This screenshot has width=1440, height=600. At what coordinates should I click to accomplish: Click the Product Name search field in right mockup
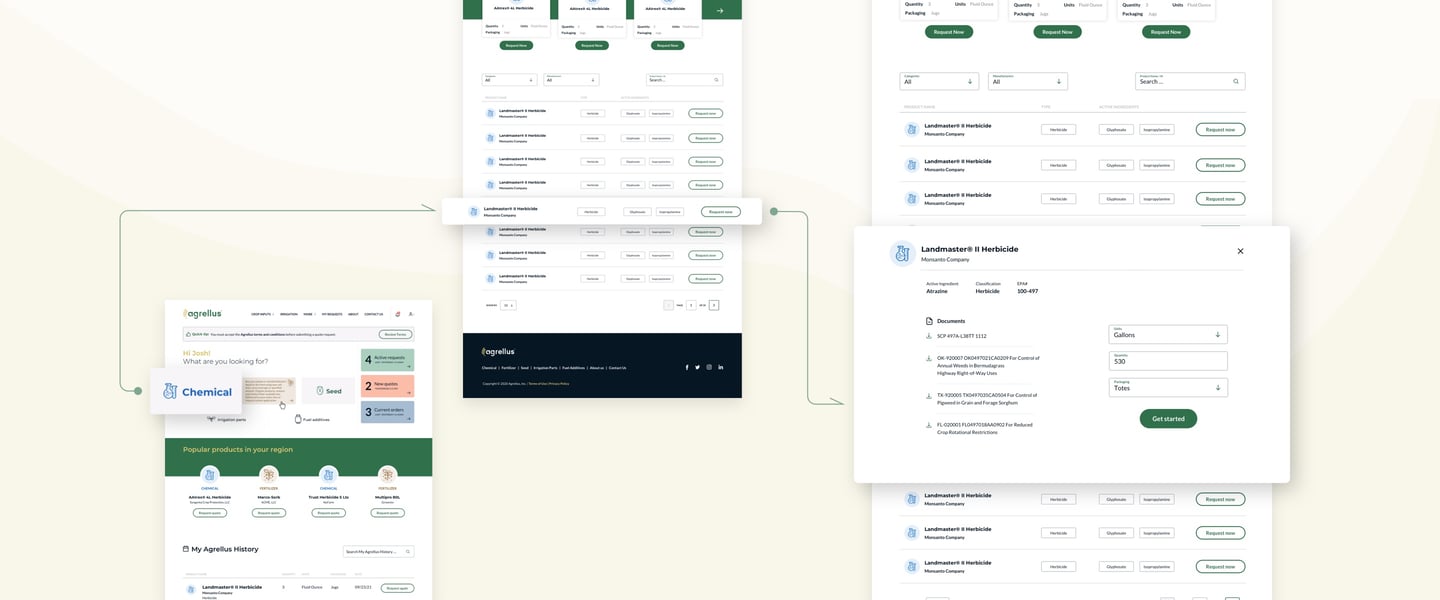(1190, 81)
